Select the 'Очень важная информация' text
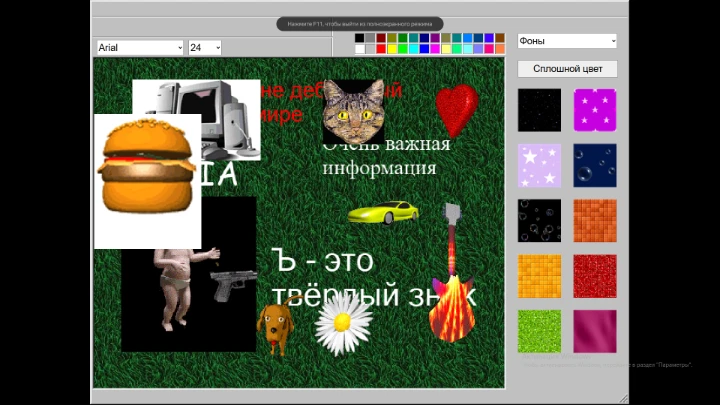Screen dimensions: 720x405 (x=386, y=156)
